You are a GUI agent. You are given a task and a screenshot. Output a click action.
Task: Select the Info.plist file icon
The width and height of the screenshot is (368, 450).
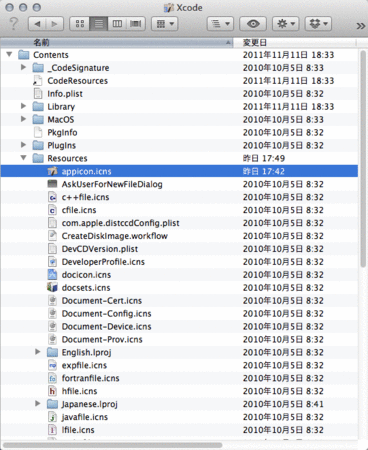38,94
